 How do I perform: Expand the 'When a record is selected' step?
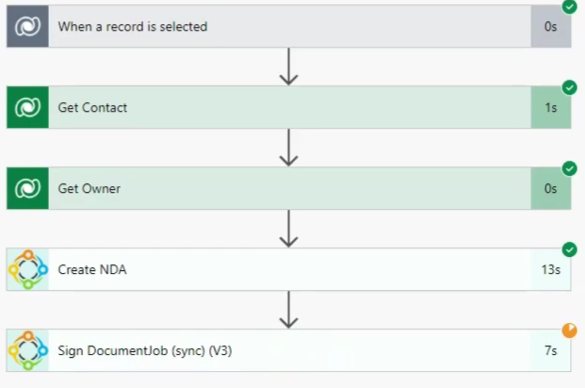tap(289, 26)
